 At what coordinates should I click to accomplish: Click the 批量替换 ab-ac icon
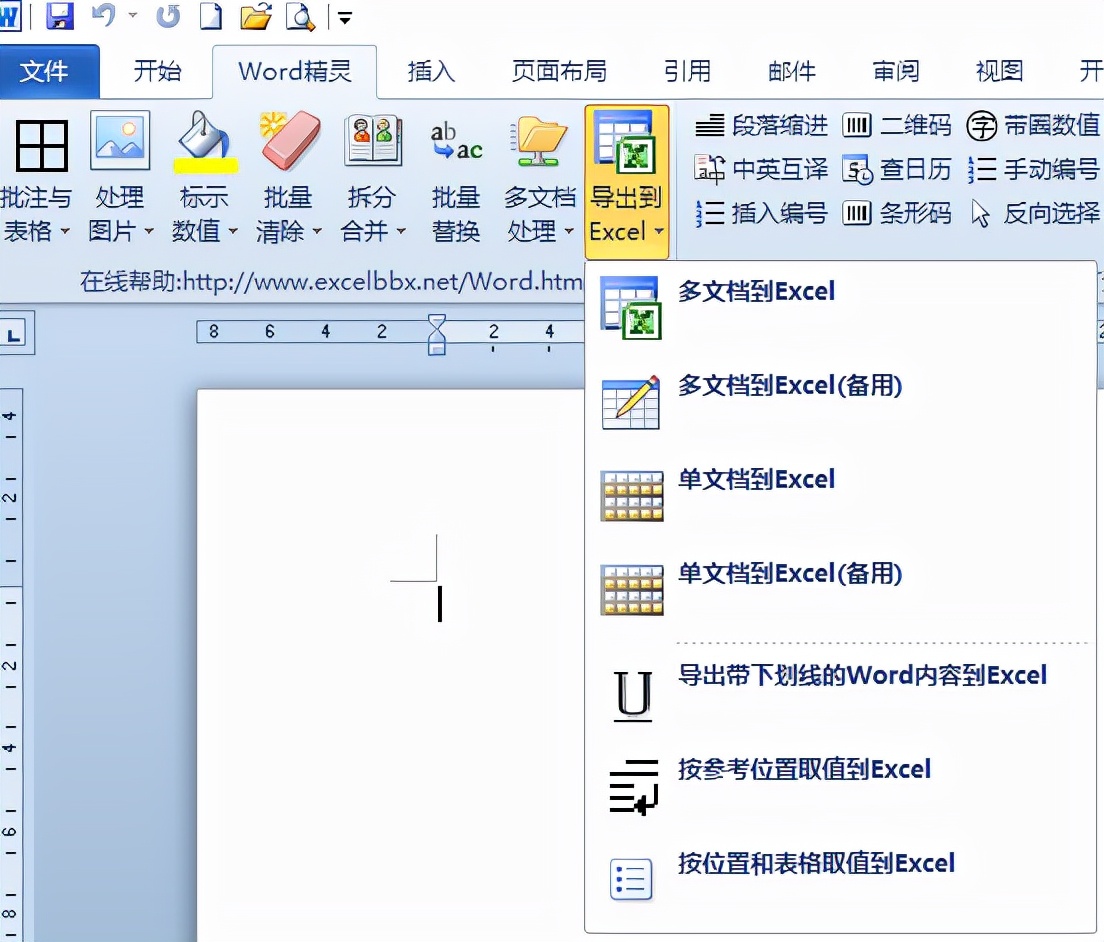click(x=456, y=142)
